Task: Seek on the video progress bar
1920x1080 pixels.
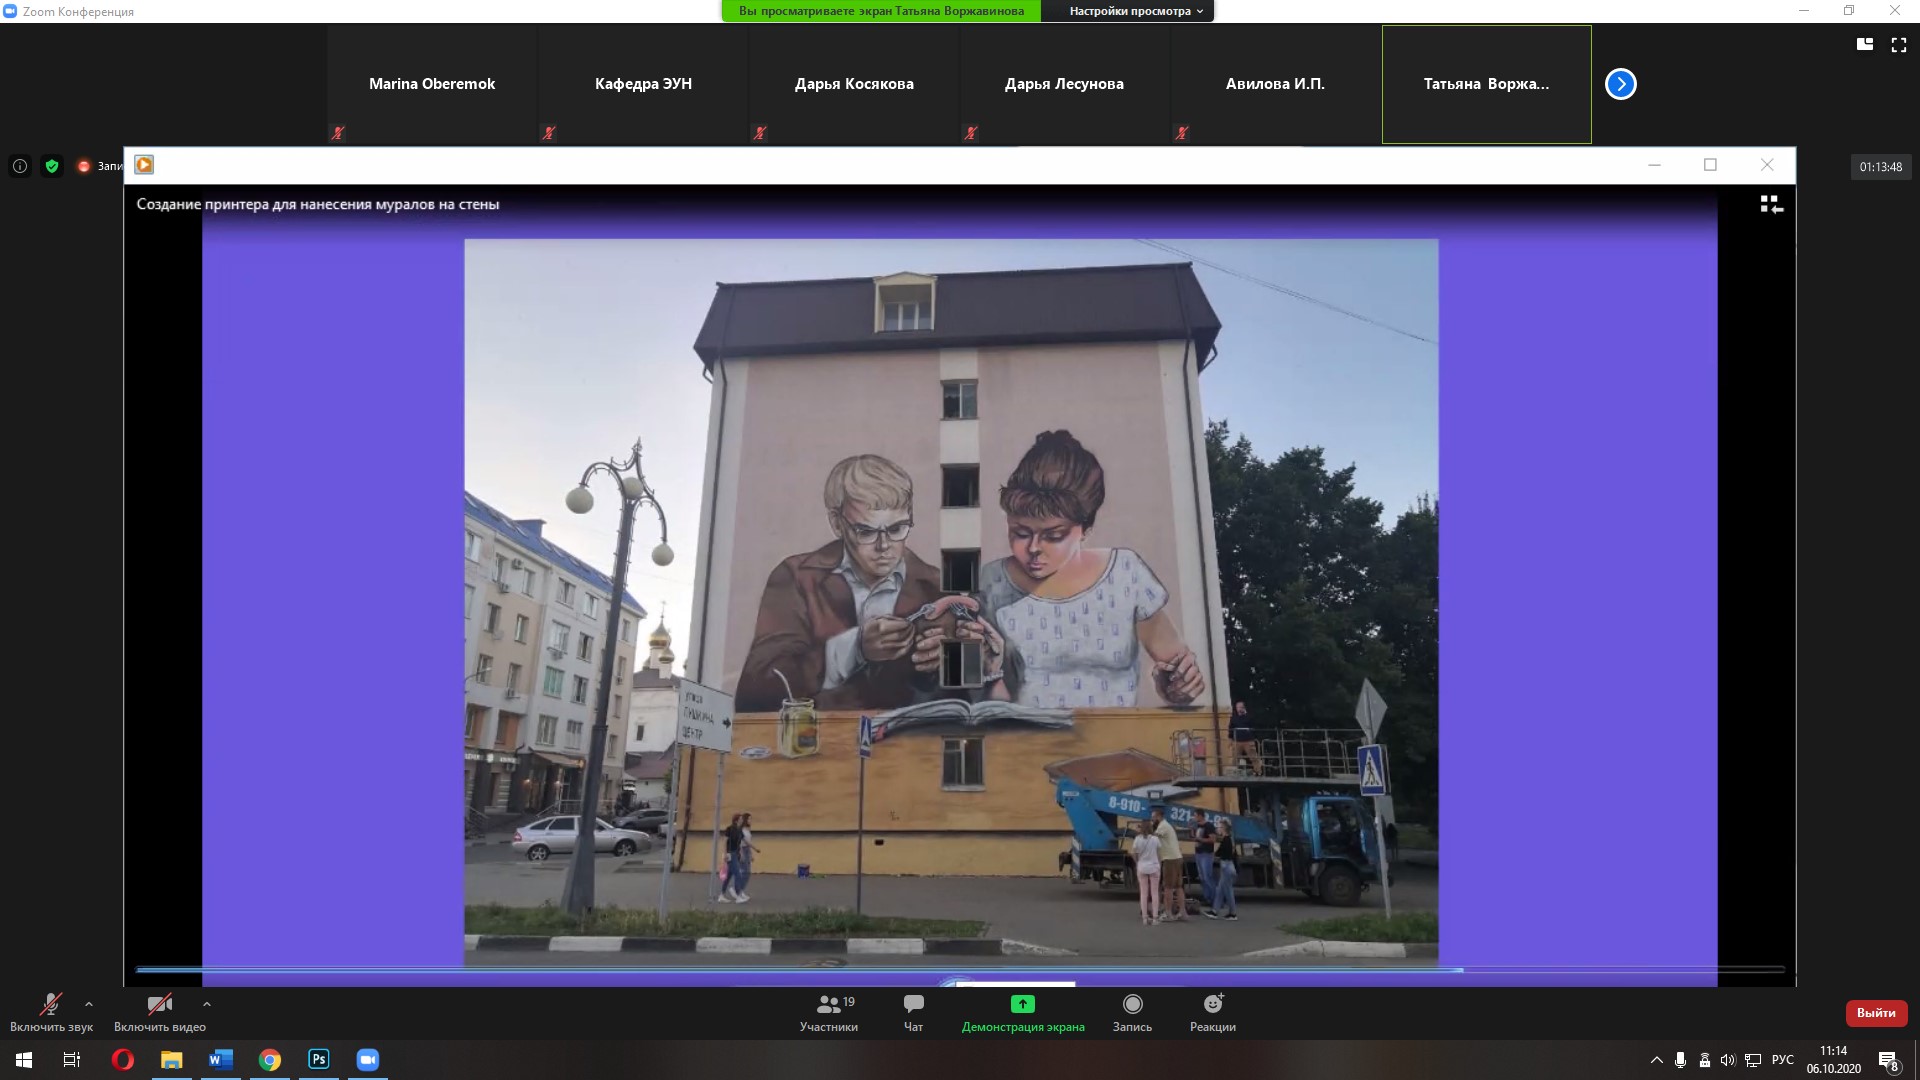Action: pyautogui.click(x=960, y=969)
